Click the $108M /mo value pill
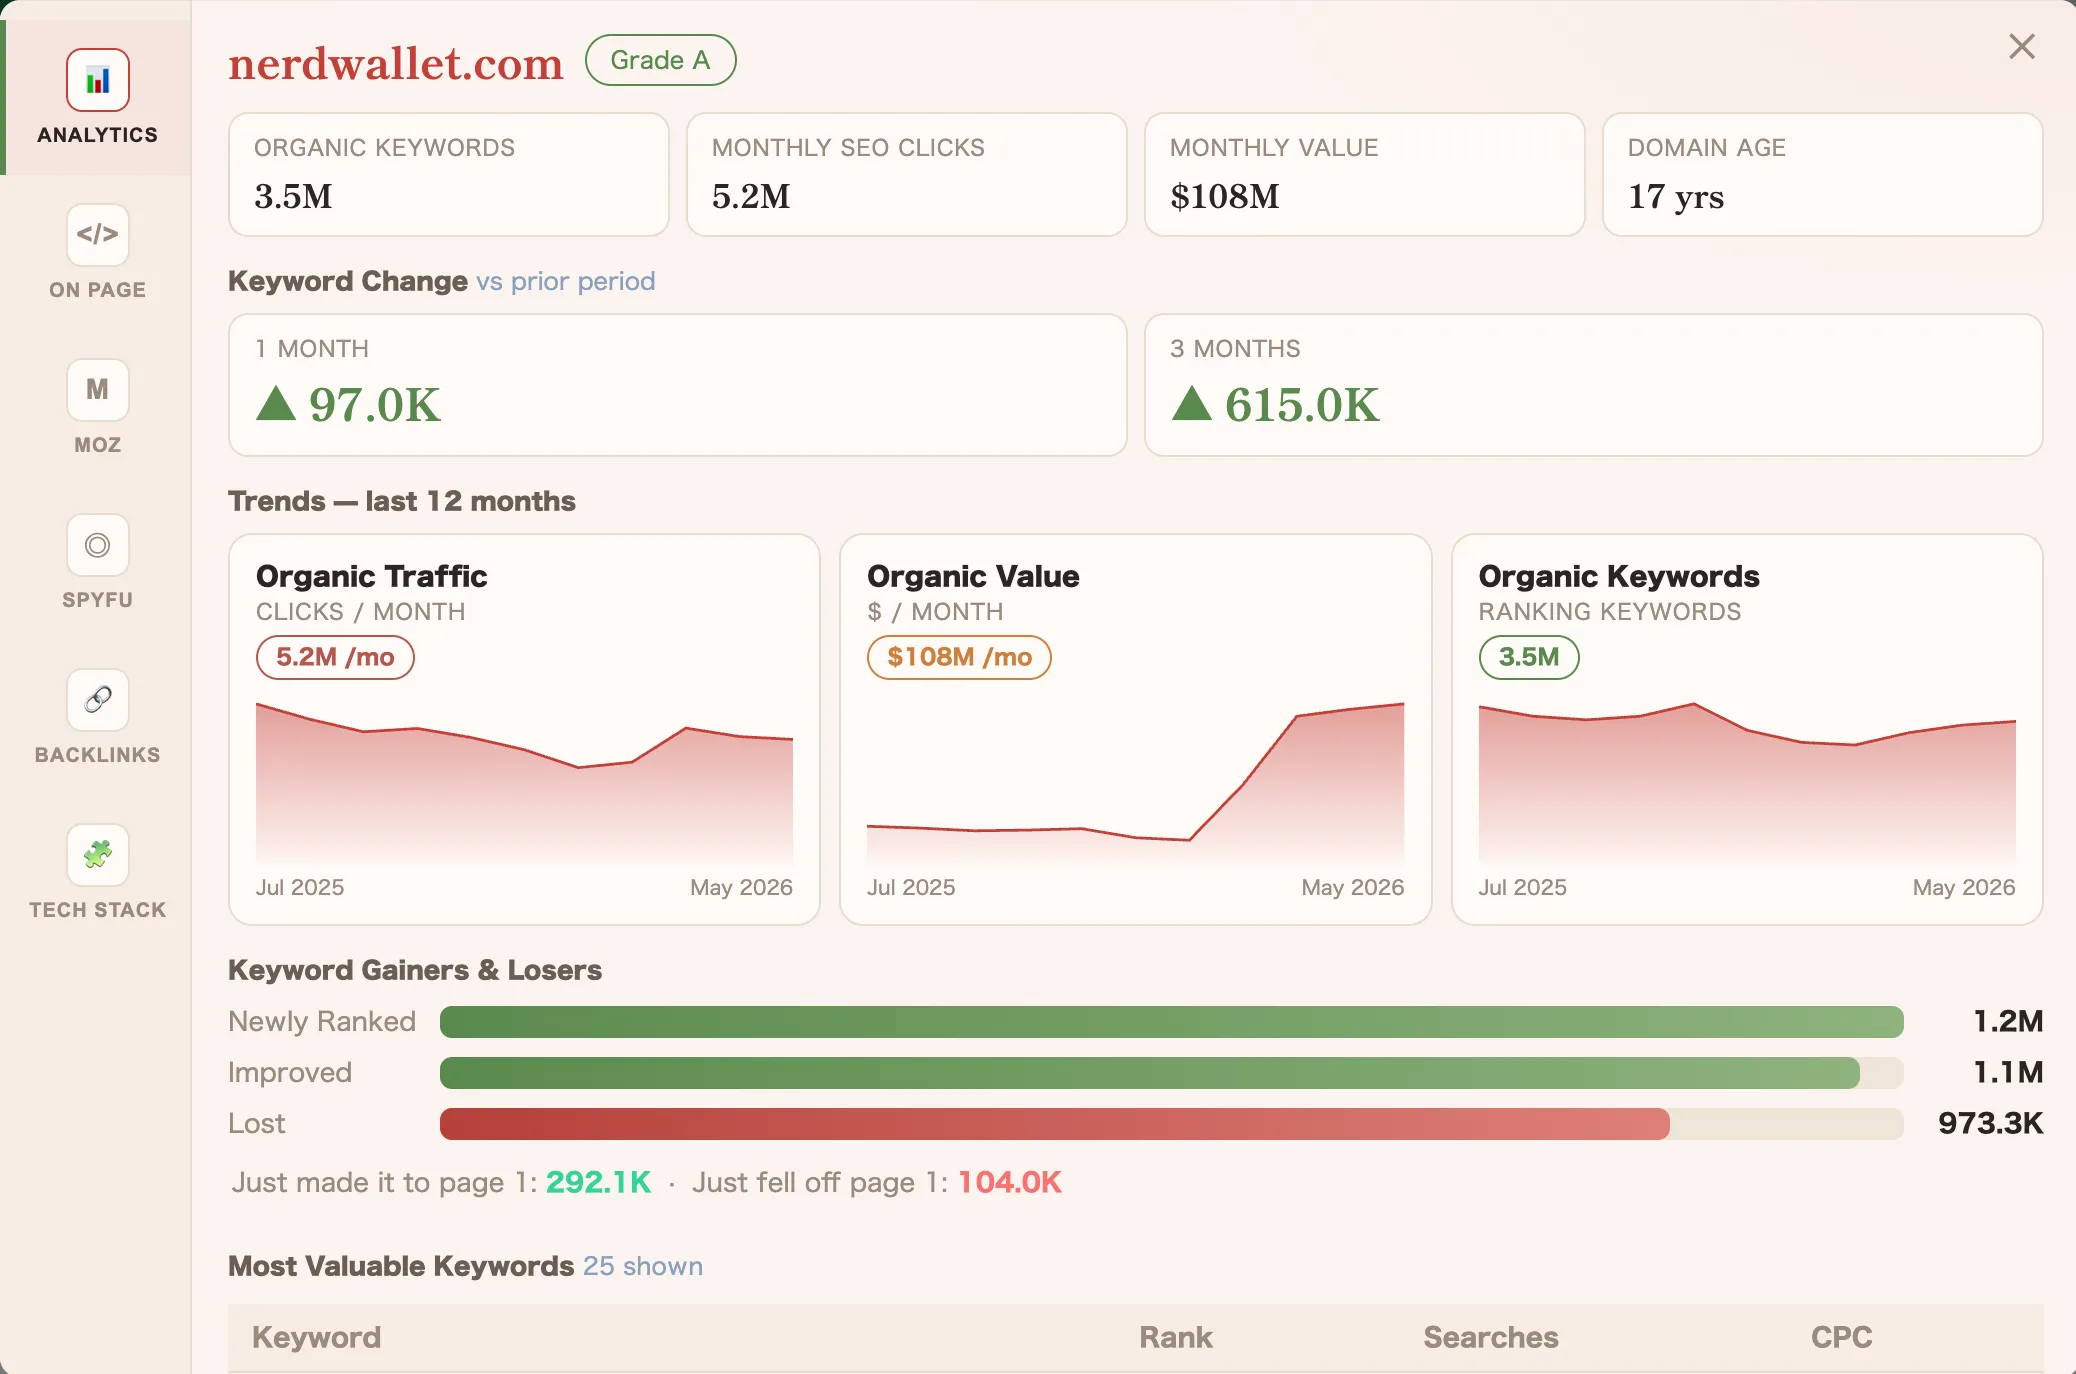This screenshot has width=2076, height=1374. point(959,657)
